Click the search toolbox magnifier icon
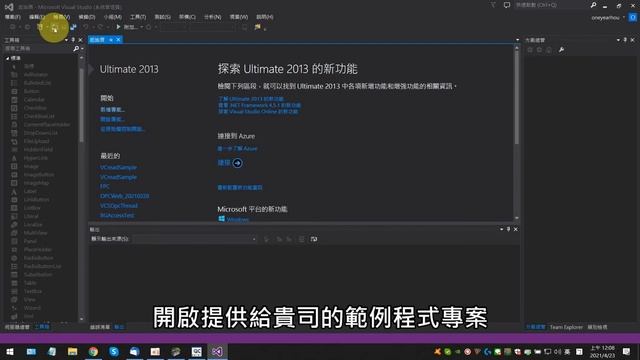Image resolution: width=640 pixels, height=360 pixels. coord(76,49)
